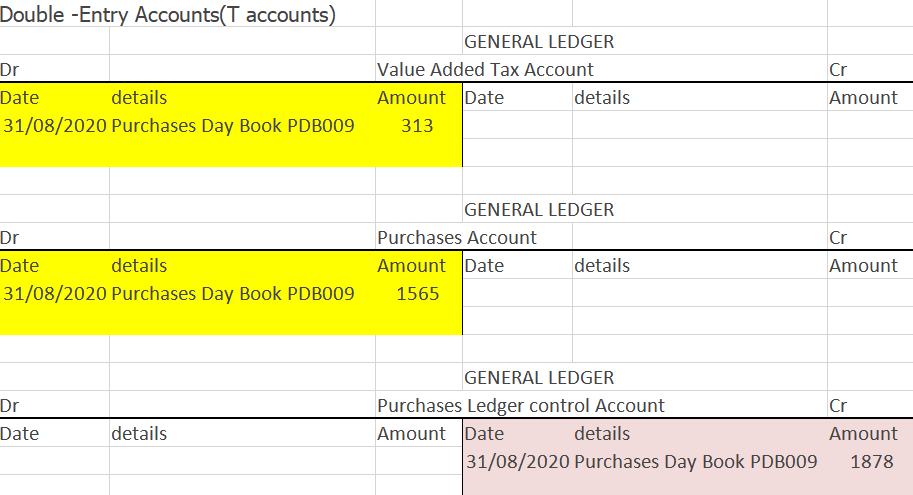Click the Cr label beside Purchases Account
Screen dimensions: 913x495
[x=839, y=238]
